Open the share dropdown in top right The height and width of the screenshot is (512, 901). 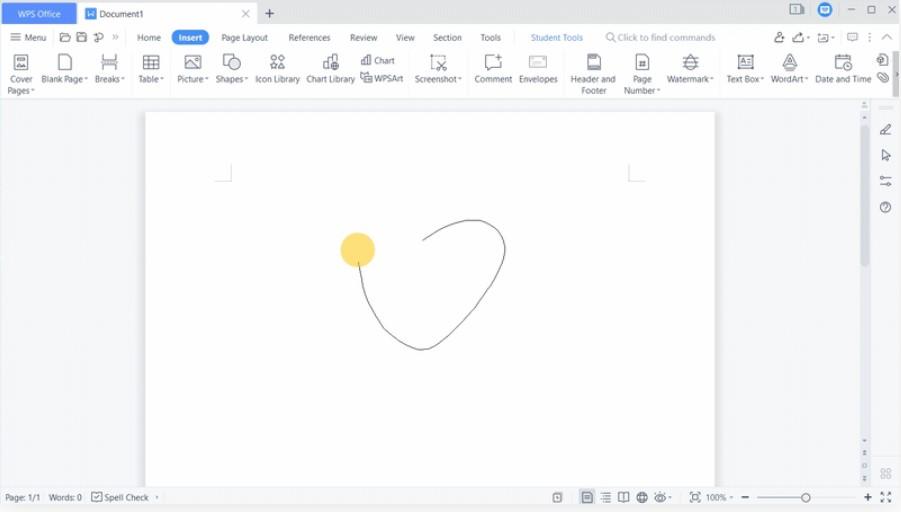(x=801, y=37)
